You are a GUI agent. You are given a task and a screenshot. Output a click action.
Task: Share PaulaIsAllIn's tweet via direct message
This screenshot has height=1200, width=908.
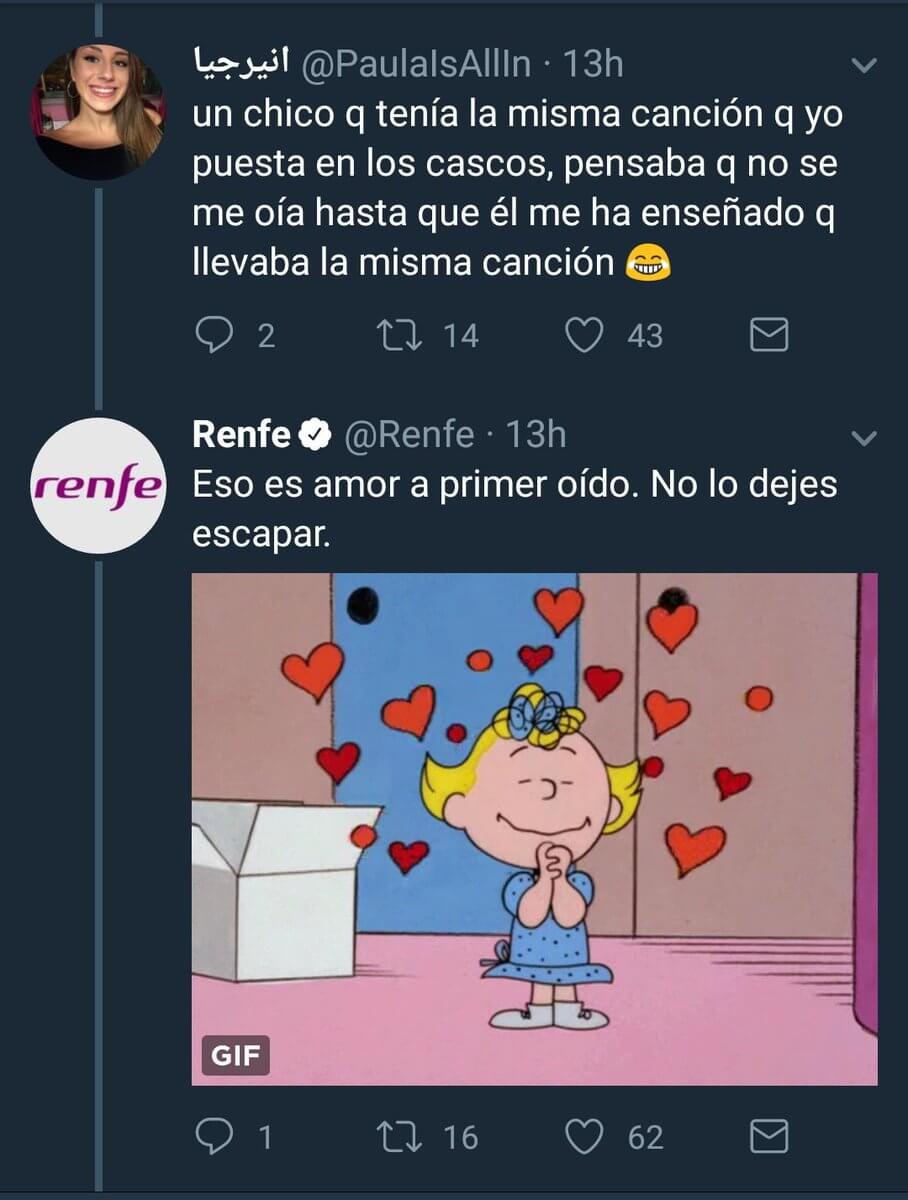click(x=768, y=337)
